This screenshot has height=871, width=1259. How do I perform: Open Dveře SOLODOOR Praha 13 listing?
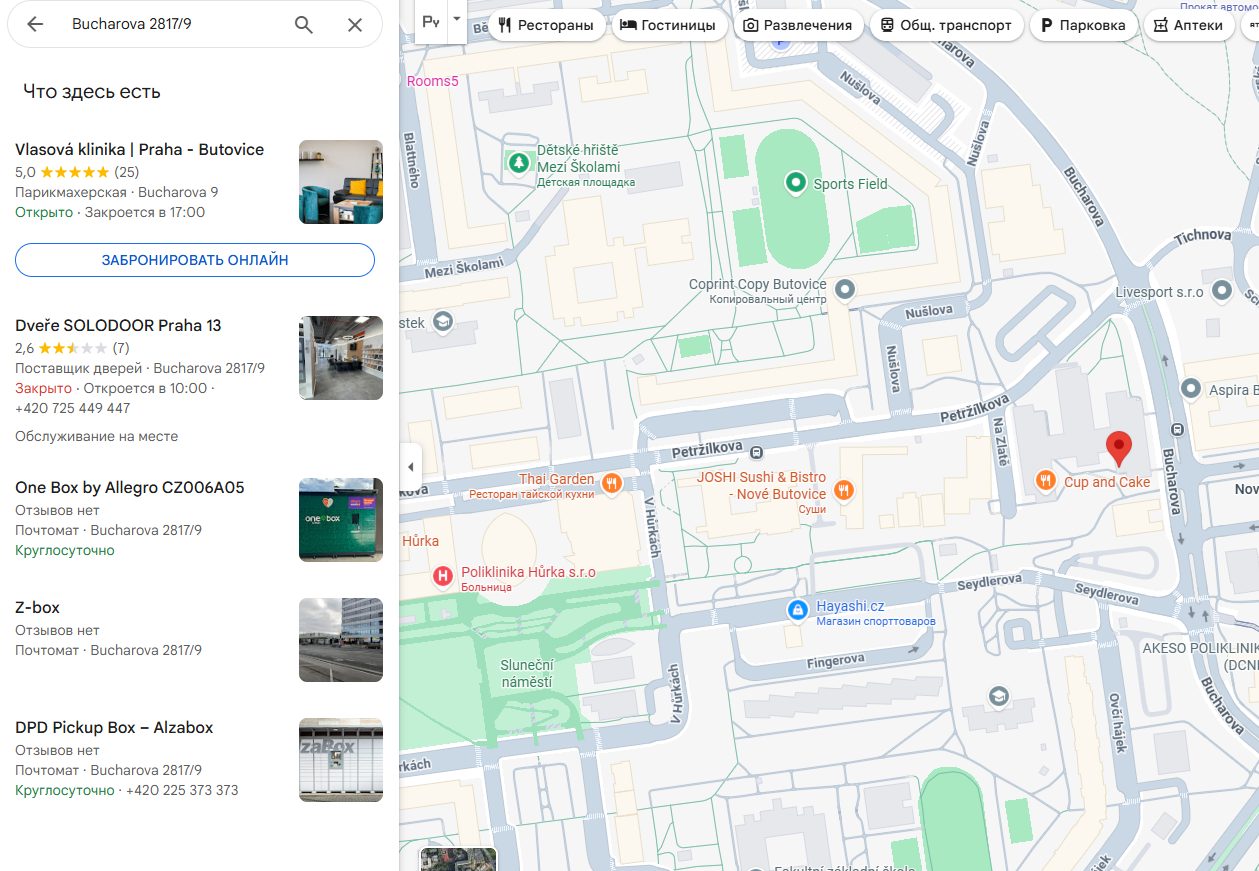point(118,326)
